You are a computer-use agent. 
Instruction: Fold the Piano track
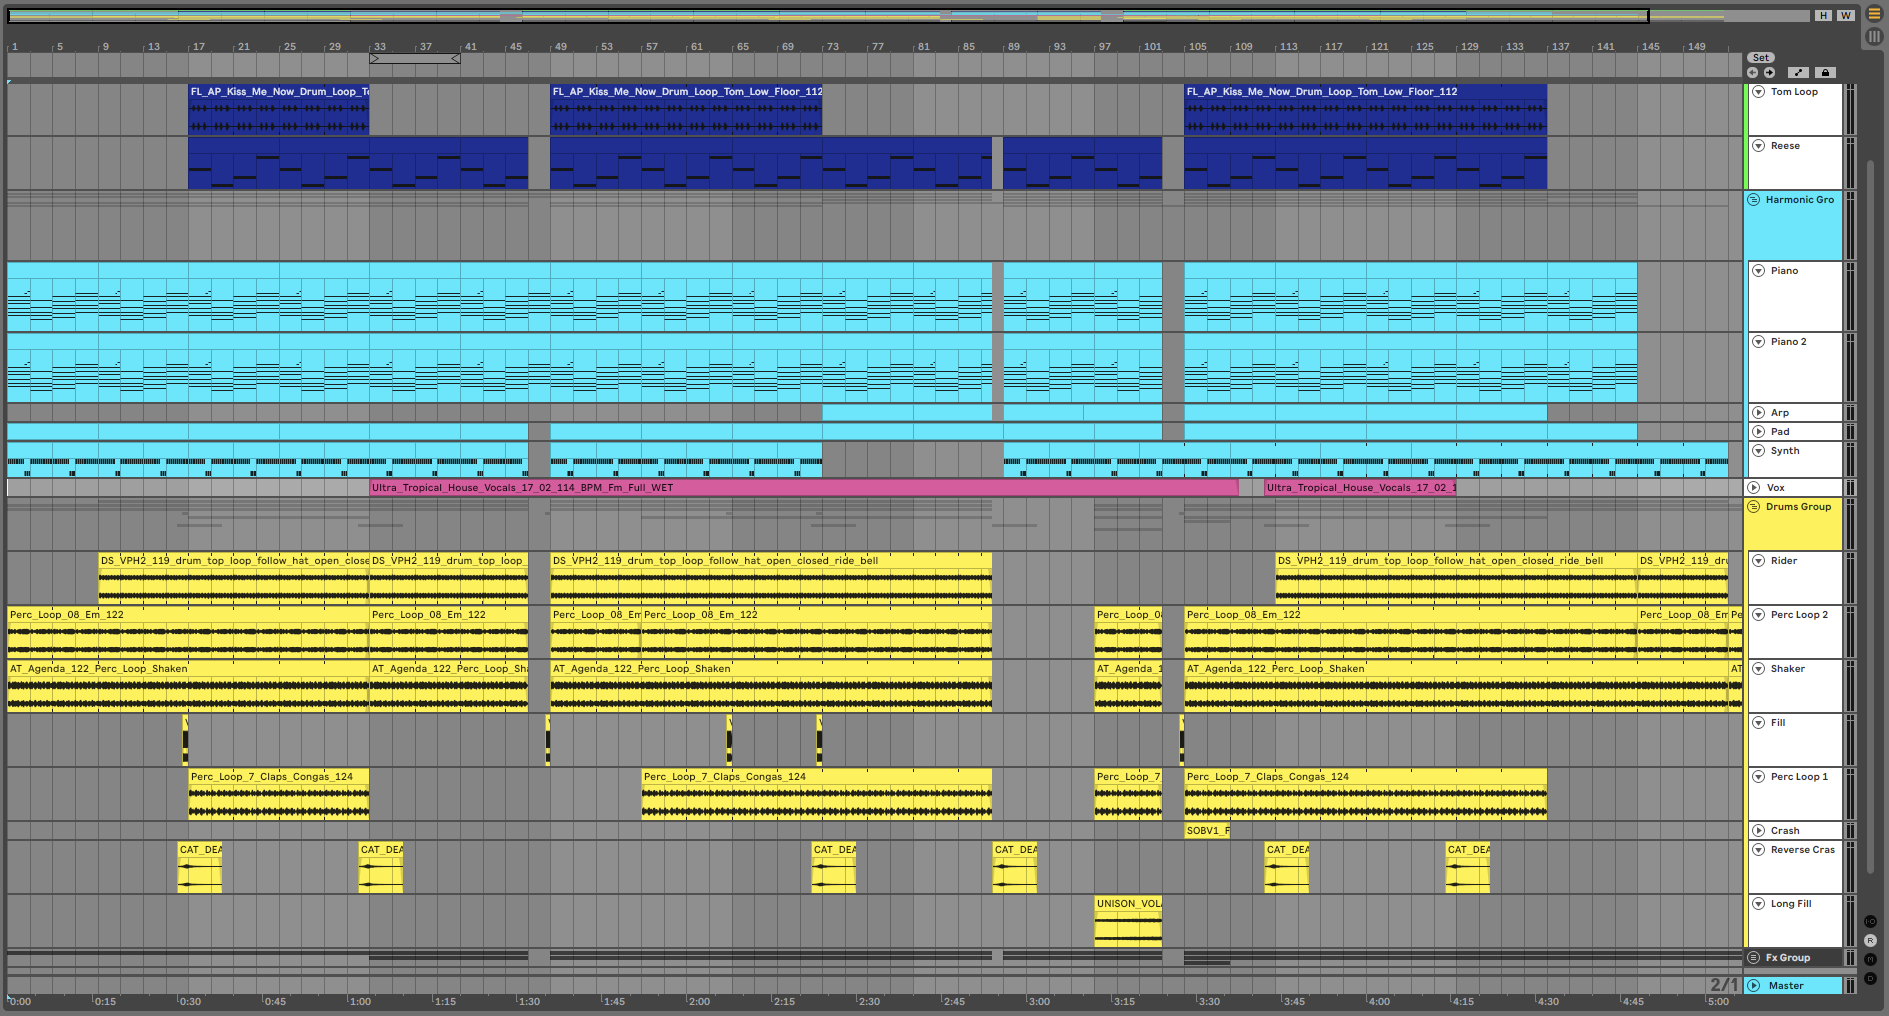coord(1759,271)
